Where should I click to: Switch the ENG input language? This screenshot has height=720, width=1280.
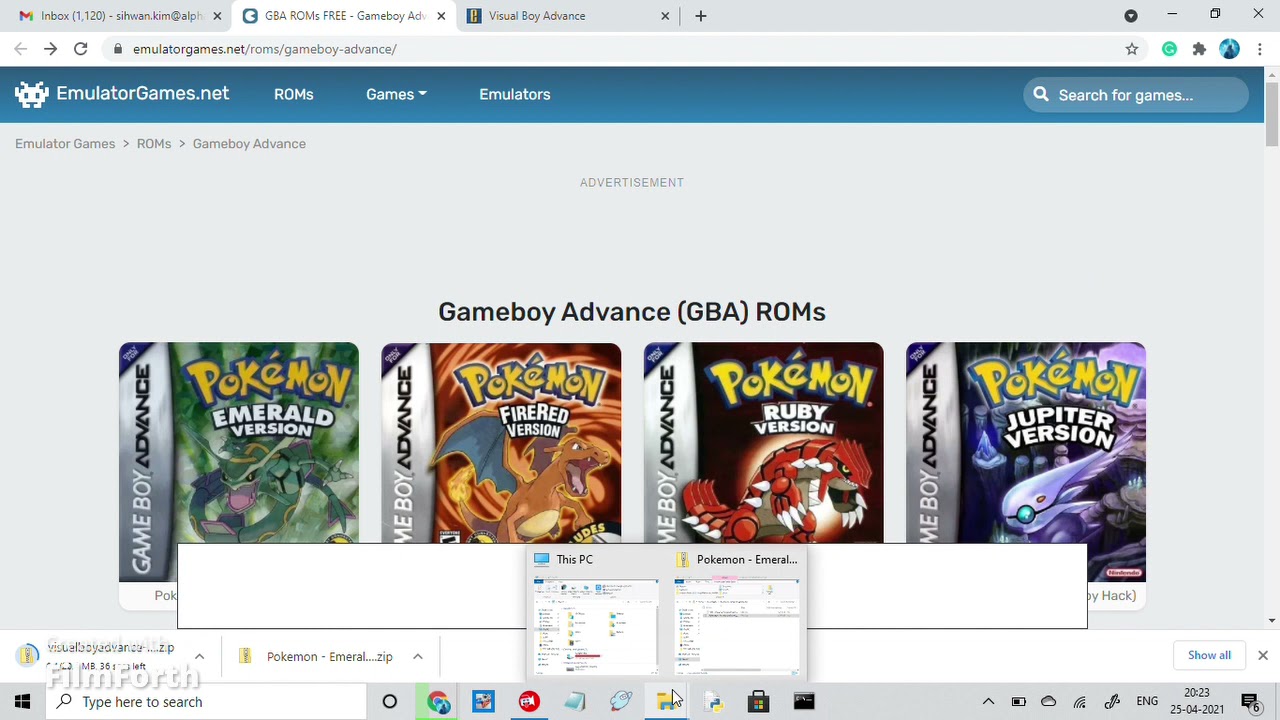[1147, 702]
